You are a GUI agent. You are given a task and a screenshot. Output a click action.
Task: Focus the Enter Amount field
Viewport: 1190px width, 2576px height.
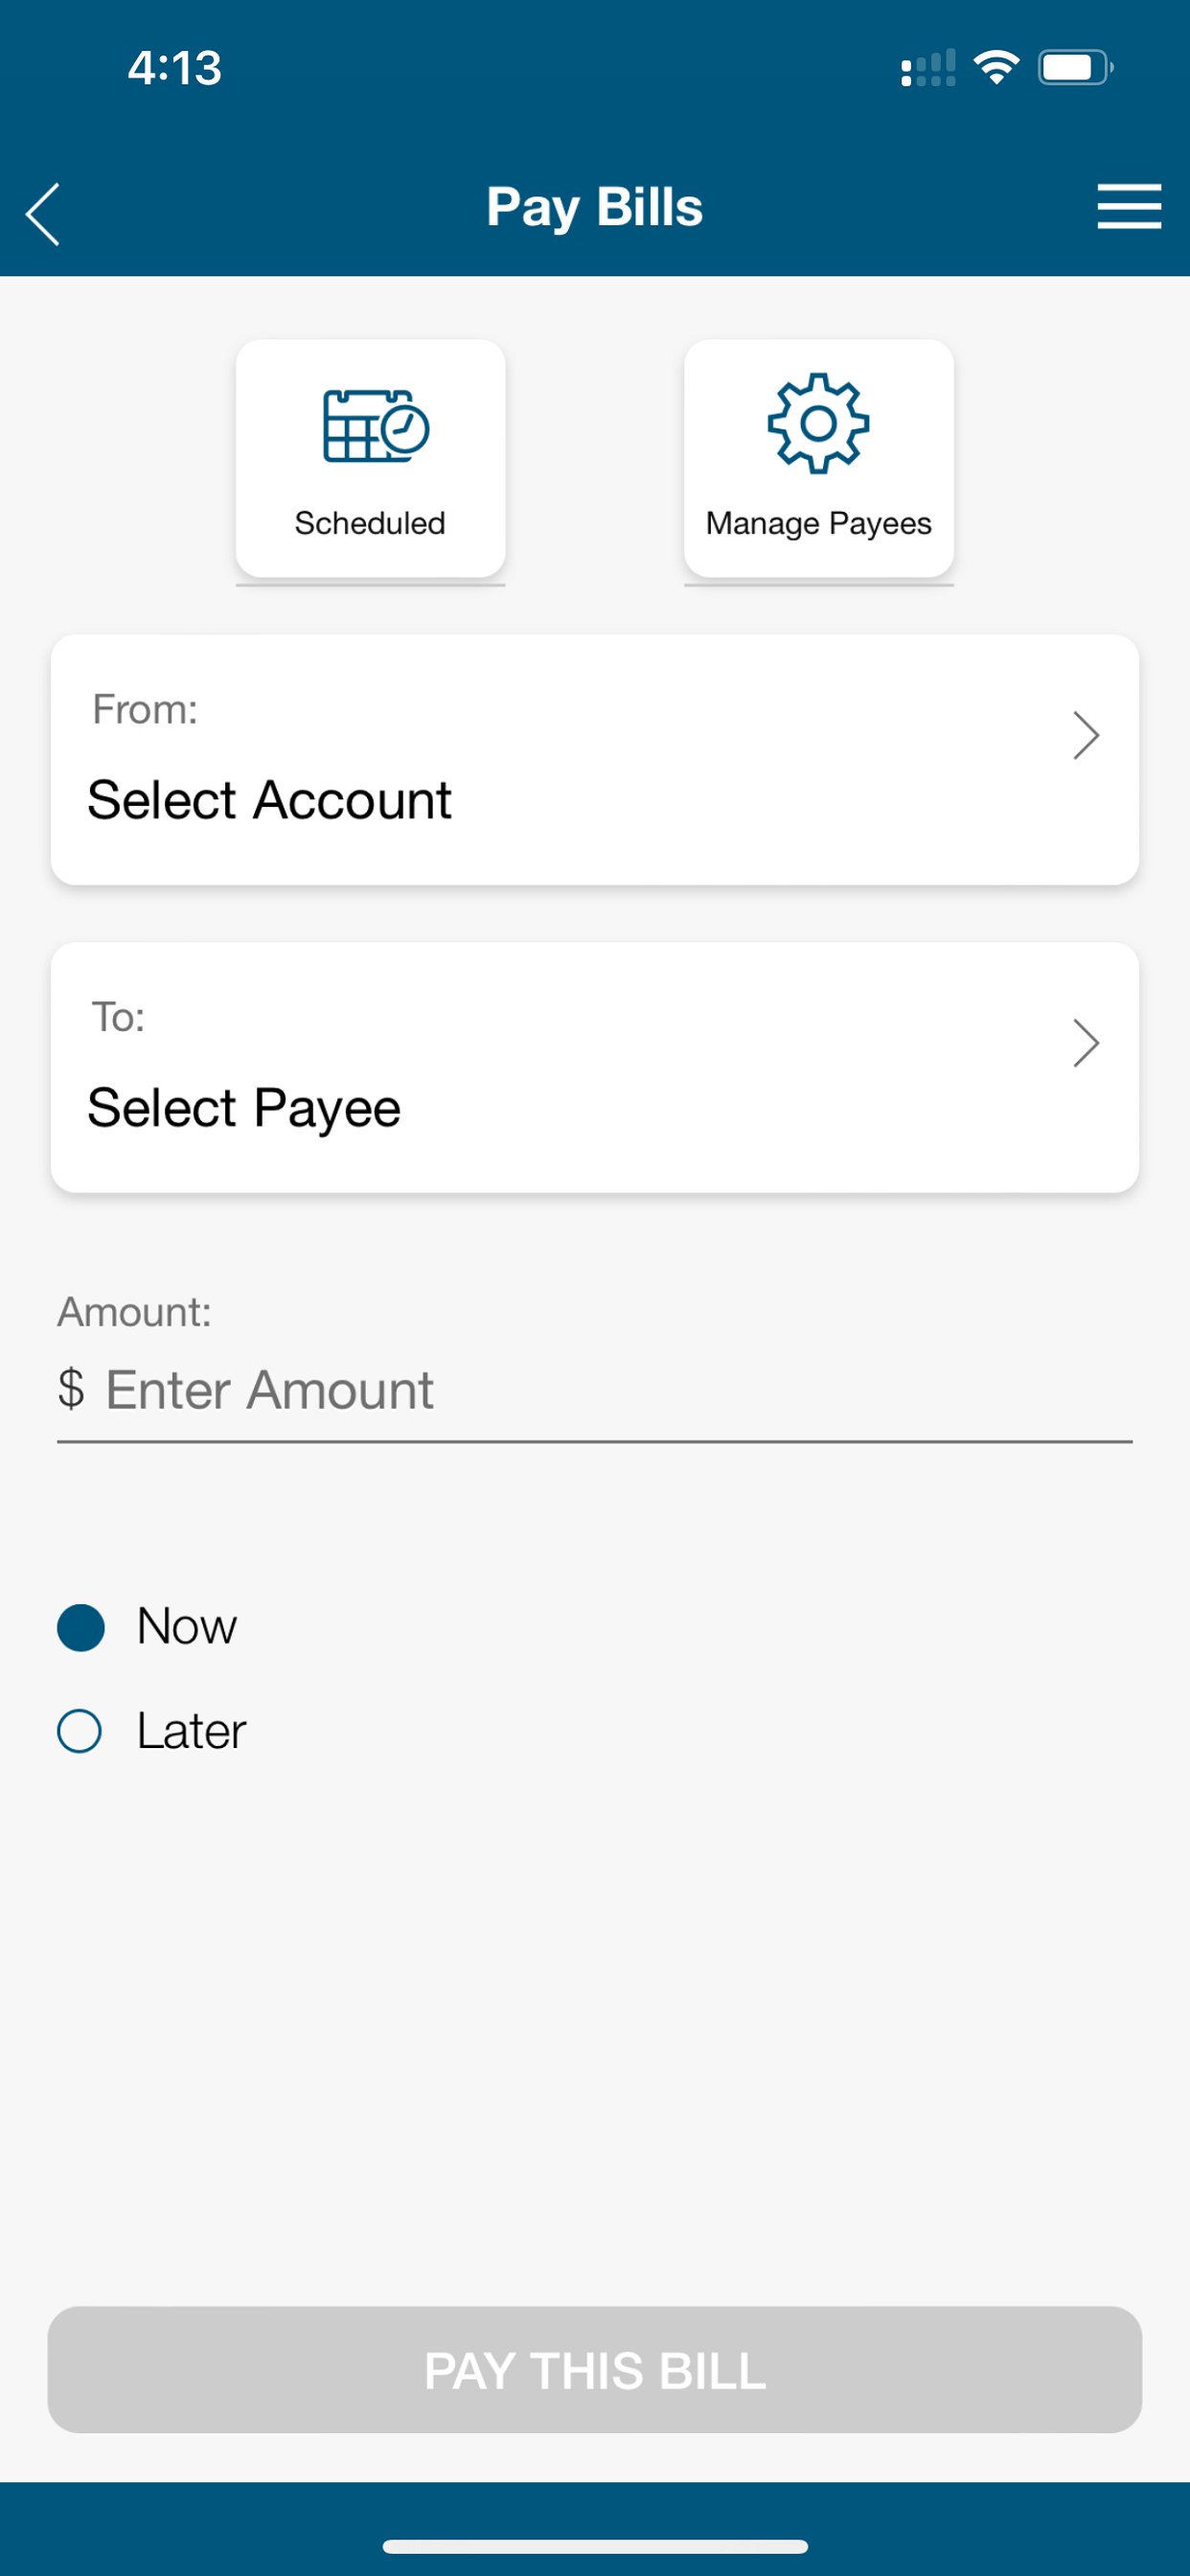[595, 1390]
